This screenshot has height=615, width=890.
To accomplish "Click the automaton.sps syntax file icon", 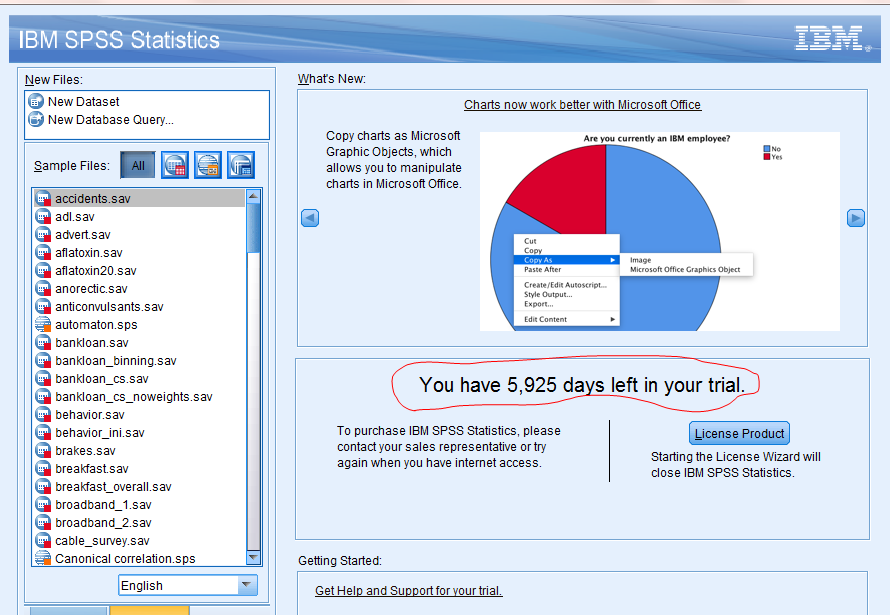I will (43, 325).
